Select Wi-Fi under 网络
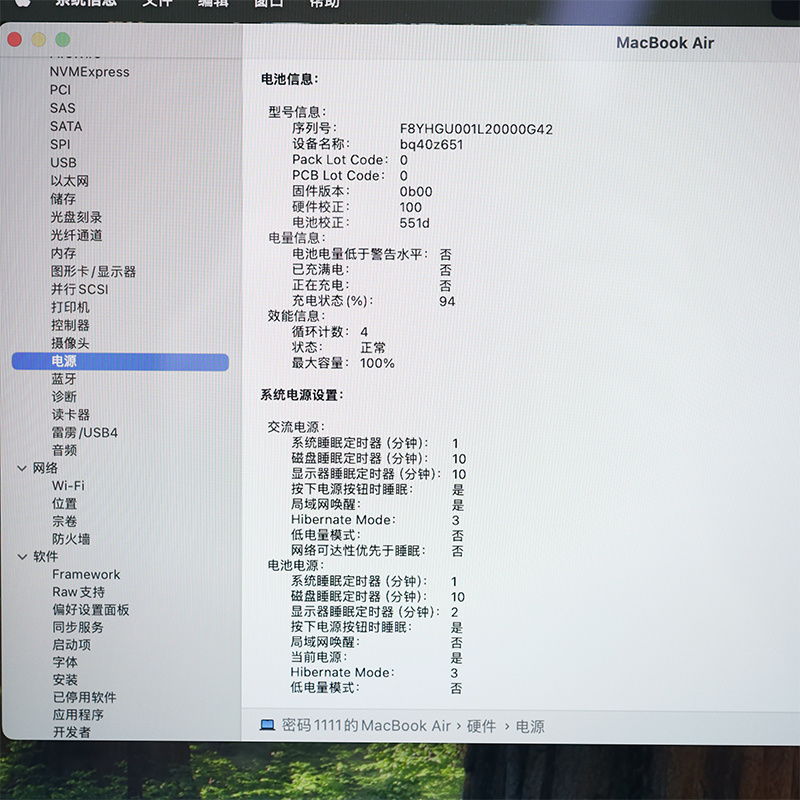The height and width of the screenshot is (800, 800). click(68, 486)
